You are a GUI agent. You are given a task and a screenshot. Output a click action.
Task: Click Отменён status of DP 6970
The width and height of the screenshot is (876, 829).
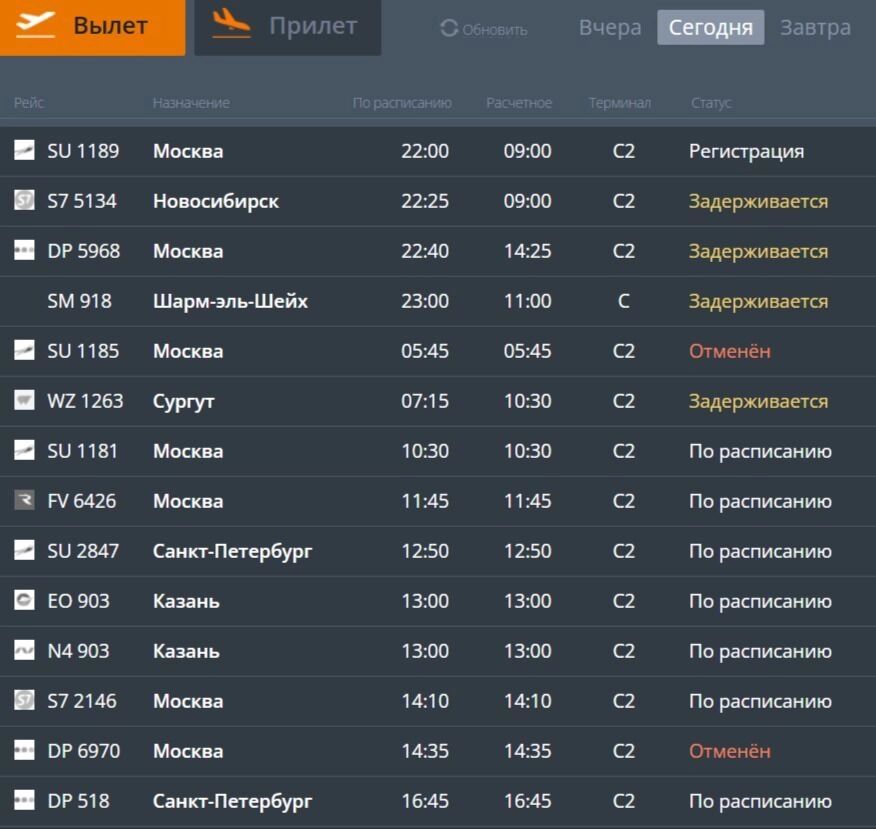(730, 751)
